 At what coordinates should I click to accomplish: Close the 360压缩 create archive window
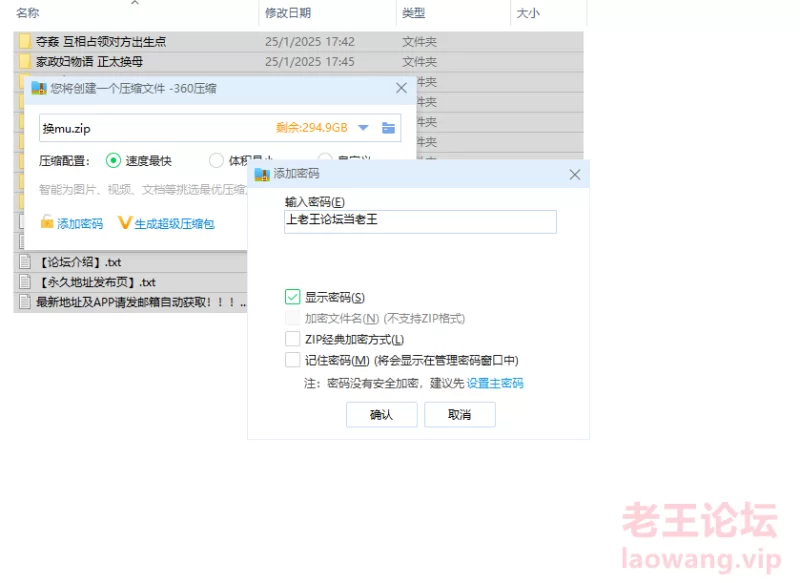[401, 88]
